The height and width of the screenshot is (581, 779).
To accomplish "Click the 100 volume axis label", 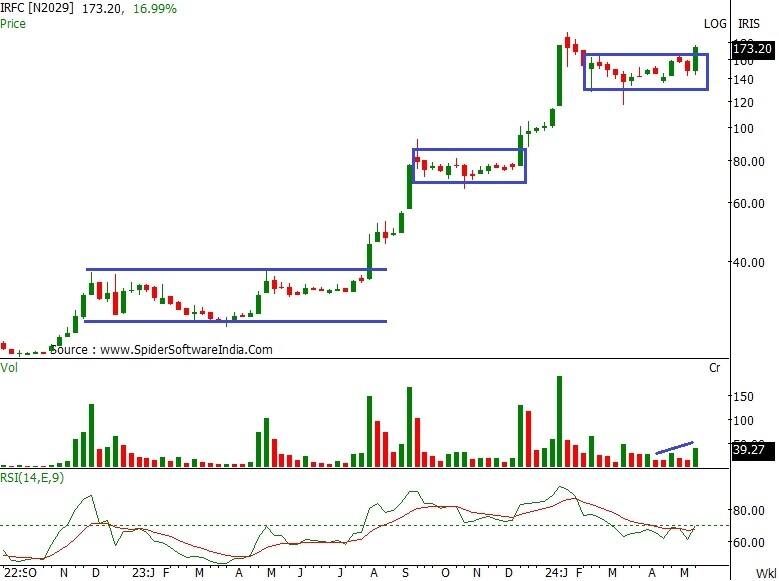I will pos(744,420).
